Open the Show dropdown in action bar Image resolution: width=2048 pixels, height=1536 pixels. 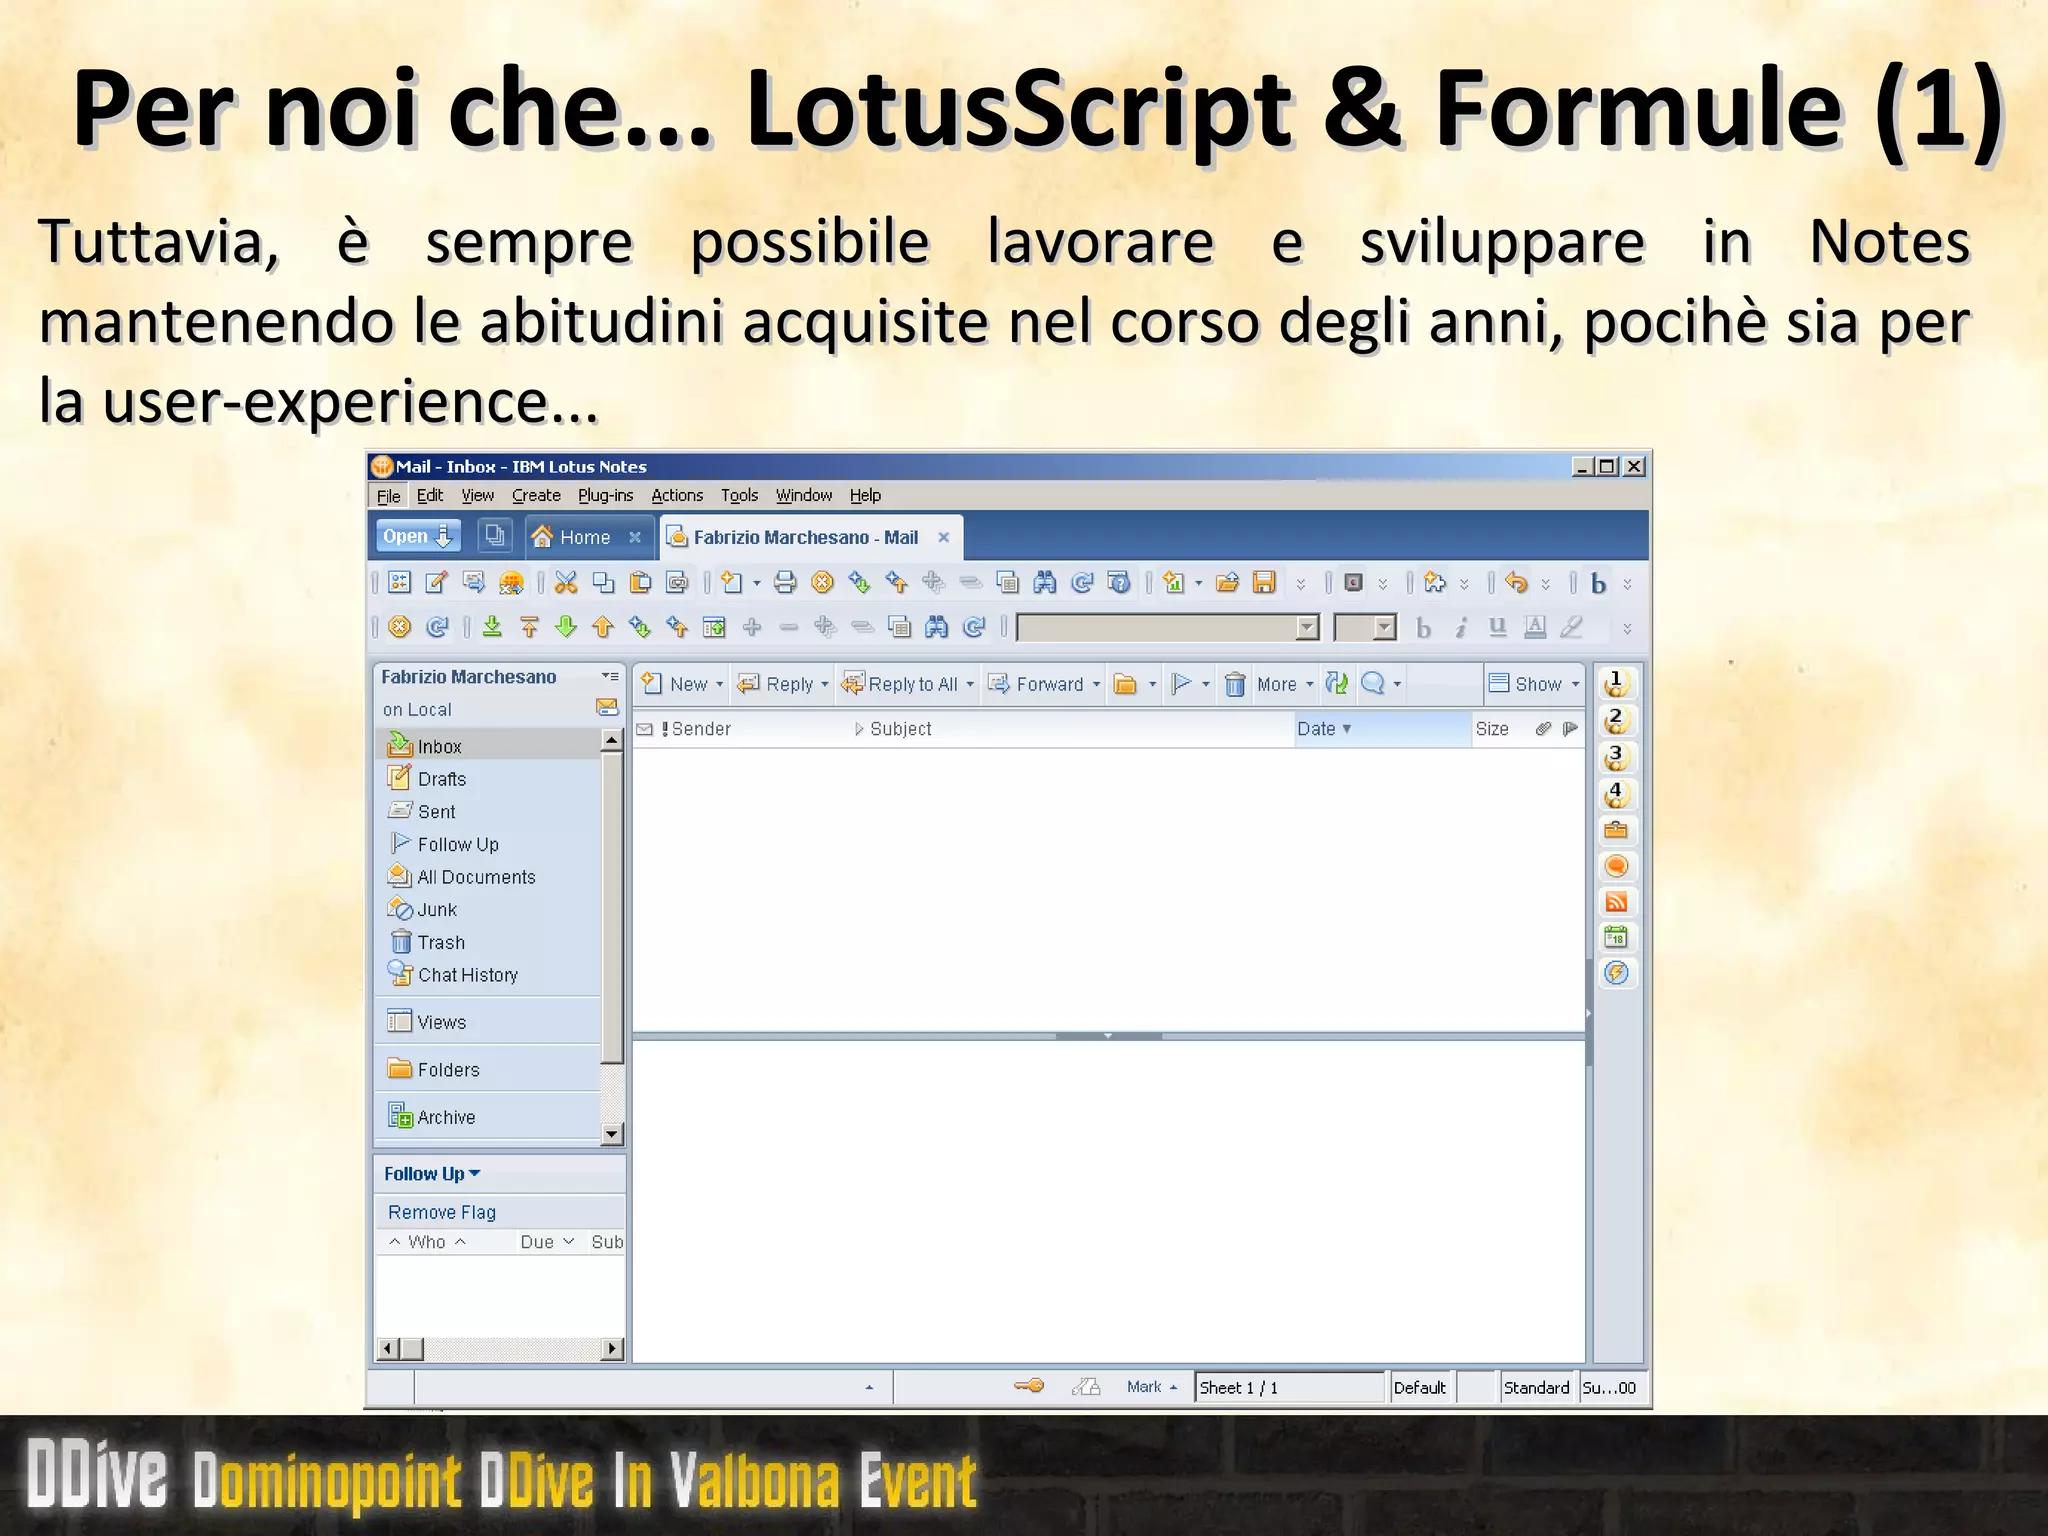pos(1534,684)
